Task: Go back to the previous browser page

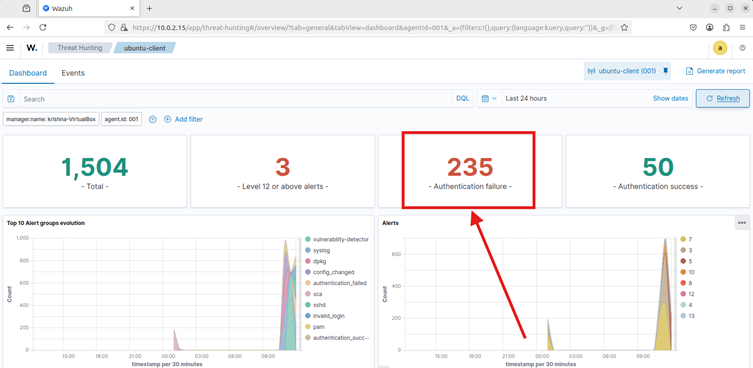Action: point(10,27)
